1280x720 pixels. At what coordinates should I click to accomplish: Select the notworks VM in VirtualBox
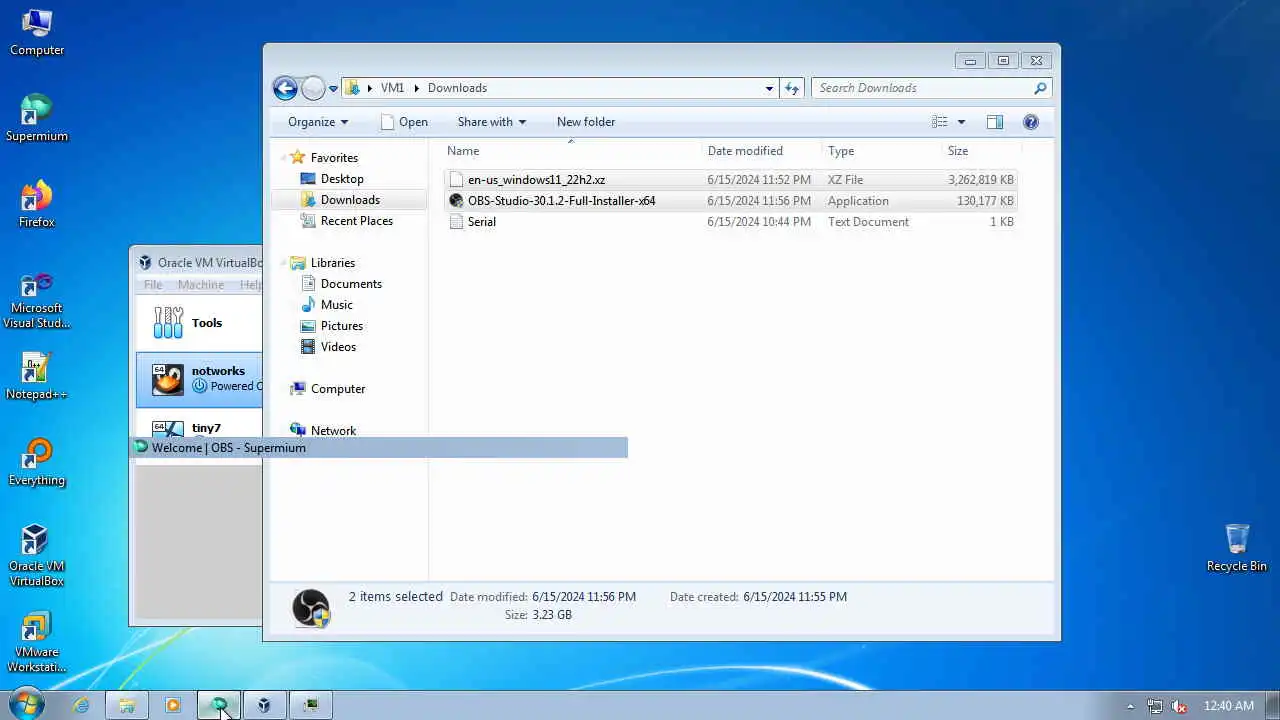click(199, 379)
